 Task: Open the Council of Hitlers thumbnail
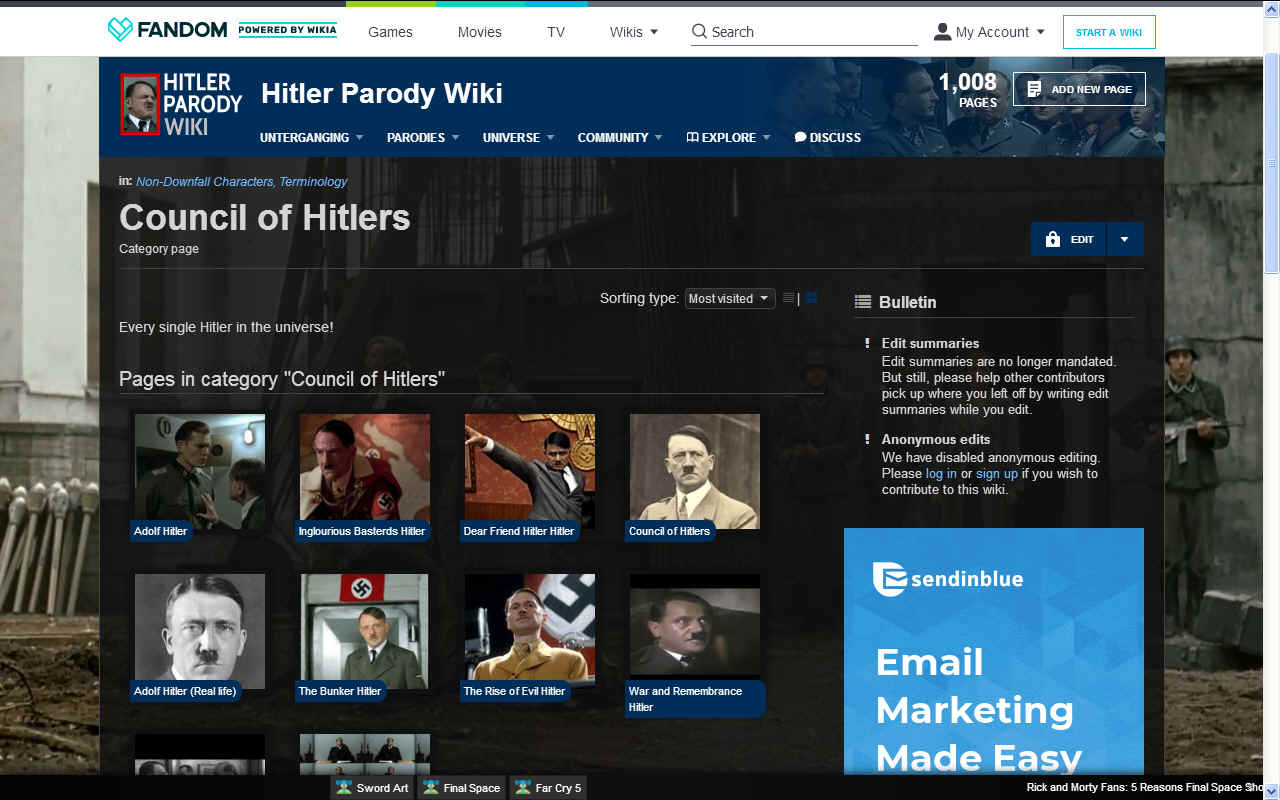[x=695, y=472]
